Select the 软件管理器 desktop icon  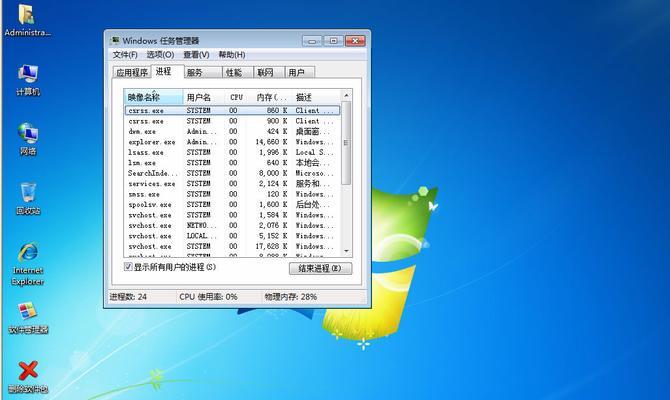click(x=28, y=318)
